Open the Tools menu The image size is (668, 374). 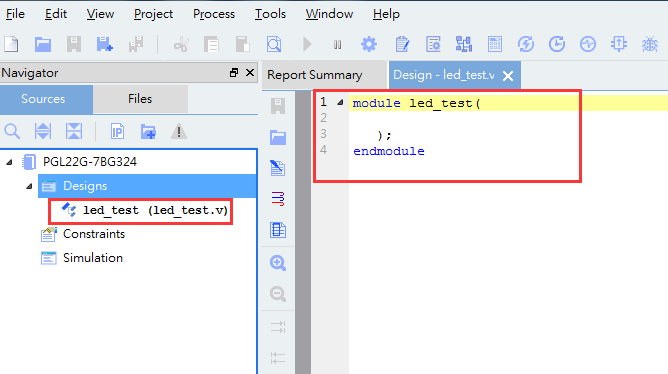pyautogui.click(x=270, y=14)
